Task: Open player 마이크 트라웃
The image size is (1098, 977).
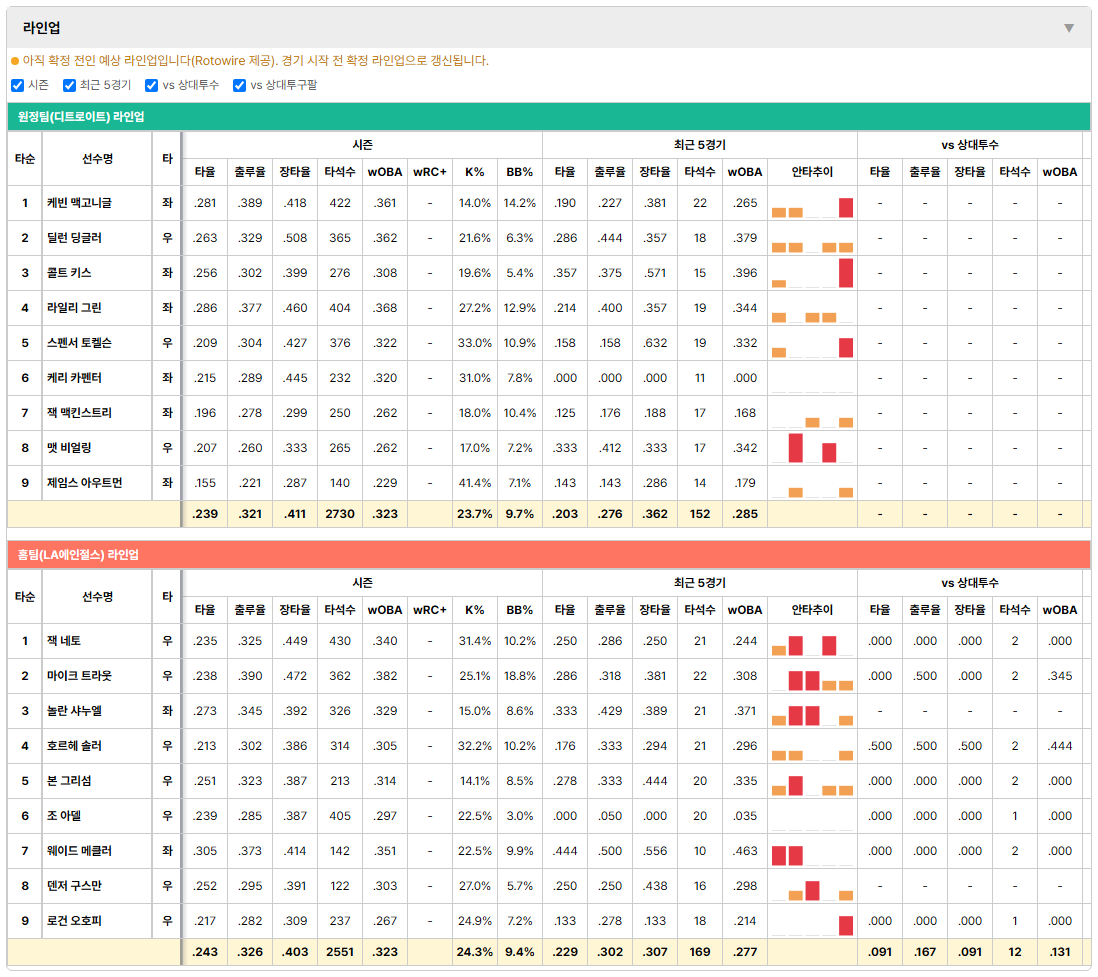Action: [79, 676]
